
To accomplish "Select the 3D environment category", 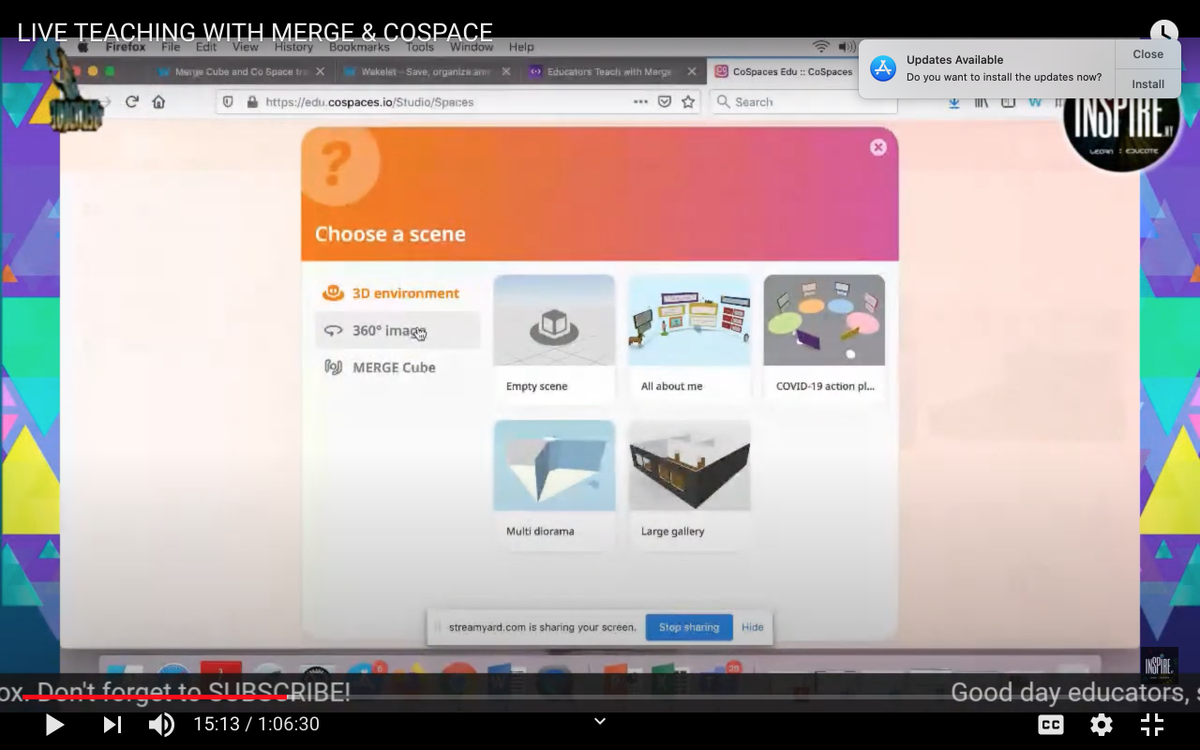I will pos(398,293).
